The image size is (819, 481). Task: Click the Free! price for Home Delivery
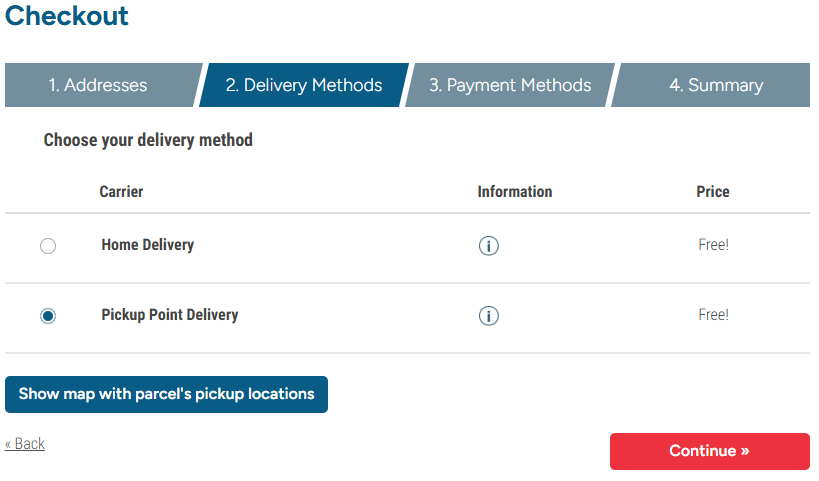713,245
